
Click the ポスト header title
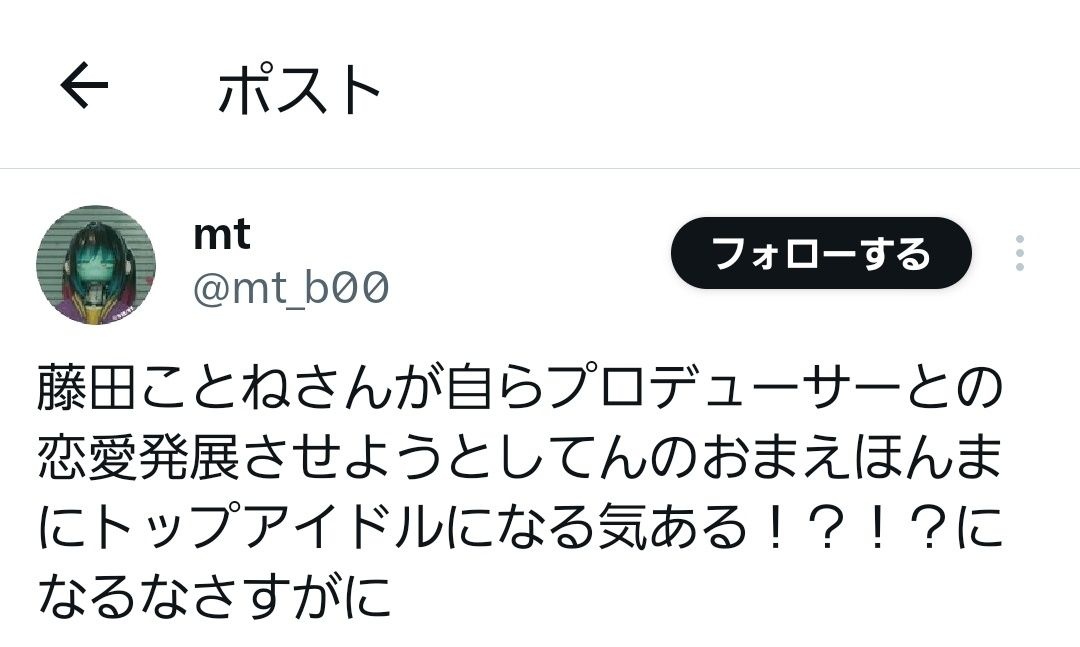point(300,90)
